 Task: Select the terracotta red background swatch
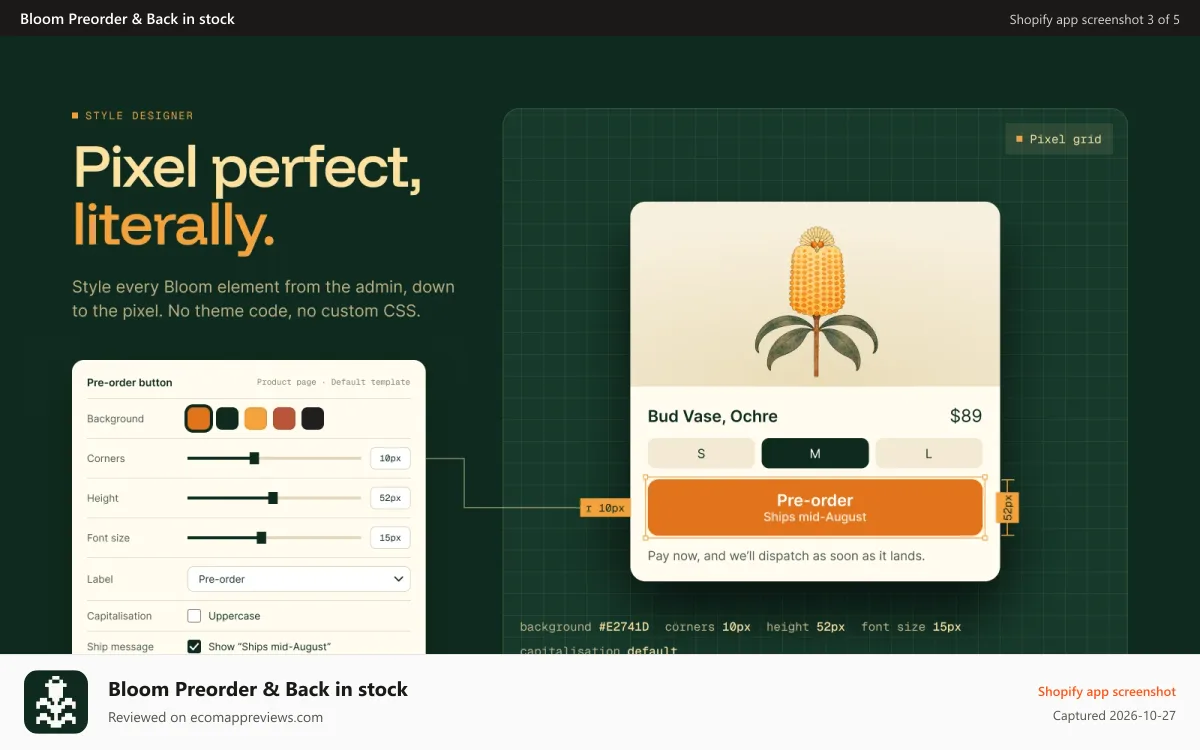click(284, 418)
